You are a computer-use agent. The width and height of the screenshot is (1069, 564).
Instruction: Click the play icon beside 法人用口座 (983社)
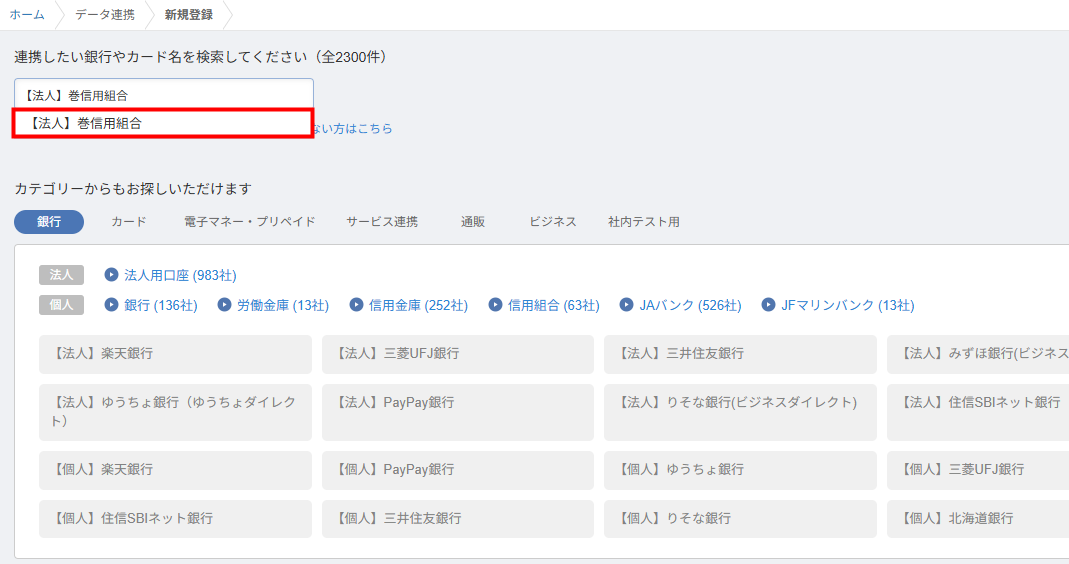tap(111, 275)
